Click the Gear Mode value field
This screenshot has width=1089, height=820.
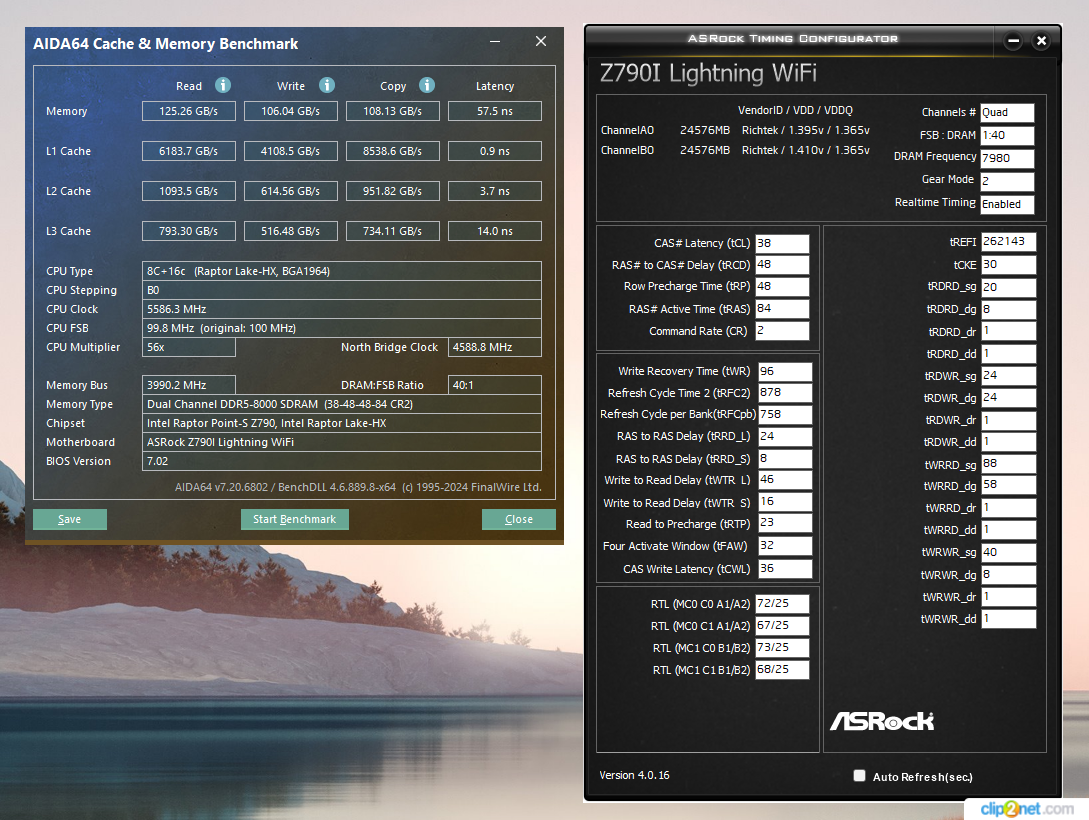[x=1007, y=181]
